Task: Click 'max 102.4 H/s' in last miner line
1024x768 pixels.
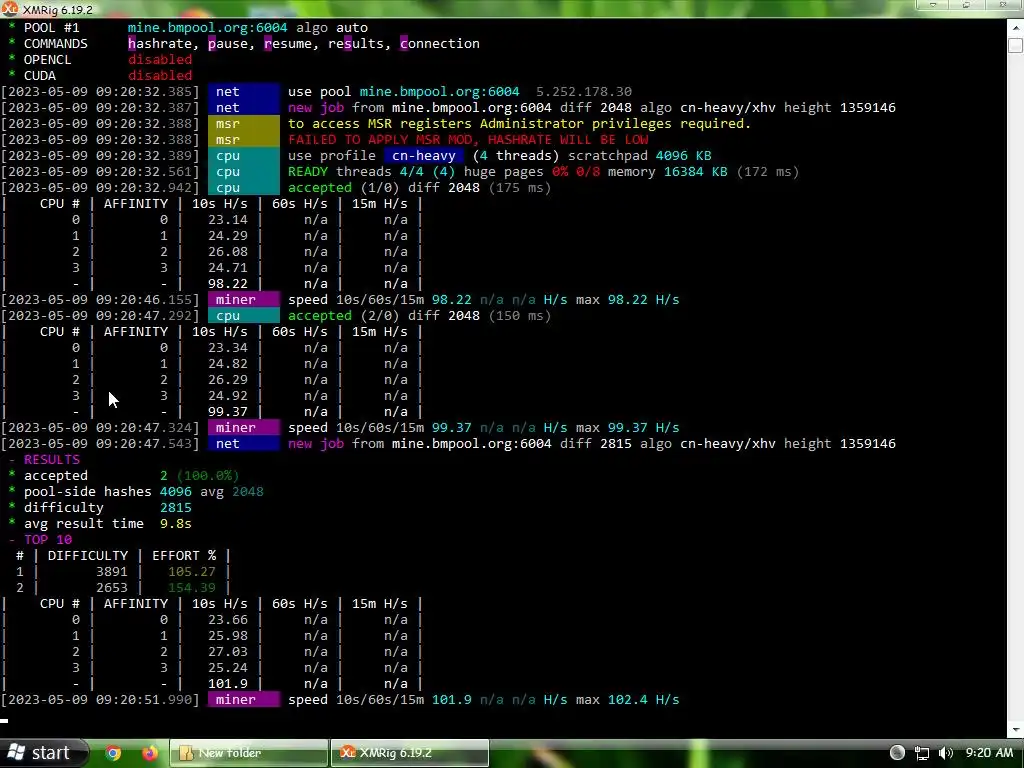Action: click(628, 699)
